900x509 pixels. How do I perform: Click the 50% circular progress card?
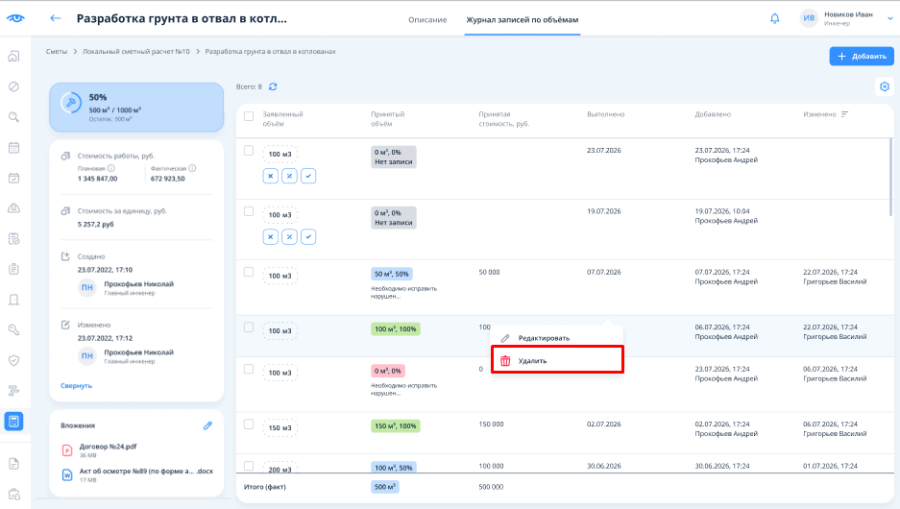point(137,107)
